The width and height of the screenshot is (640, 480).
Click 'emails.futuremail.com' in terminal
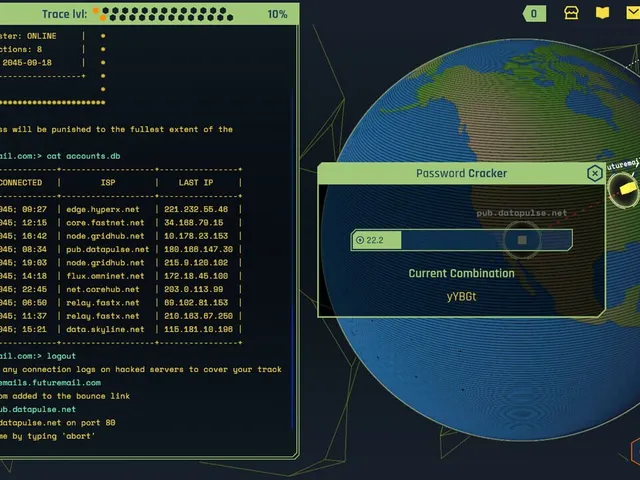pyautogui.click(x=50, y=383)
